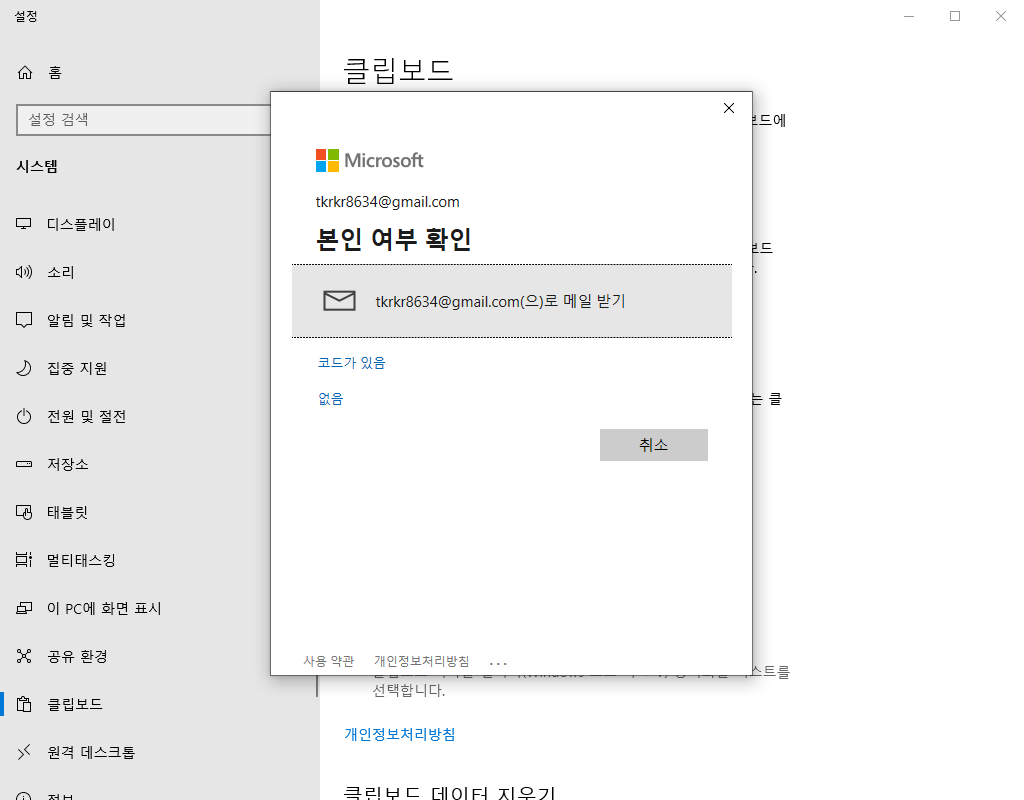Click the Microsoft logo in dialog

[x=370, y=161]
